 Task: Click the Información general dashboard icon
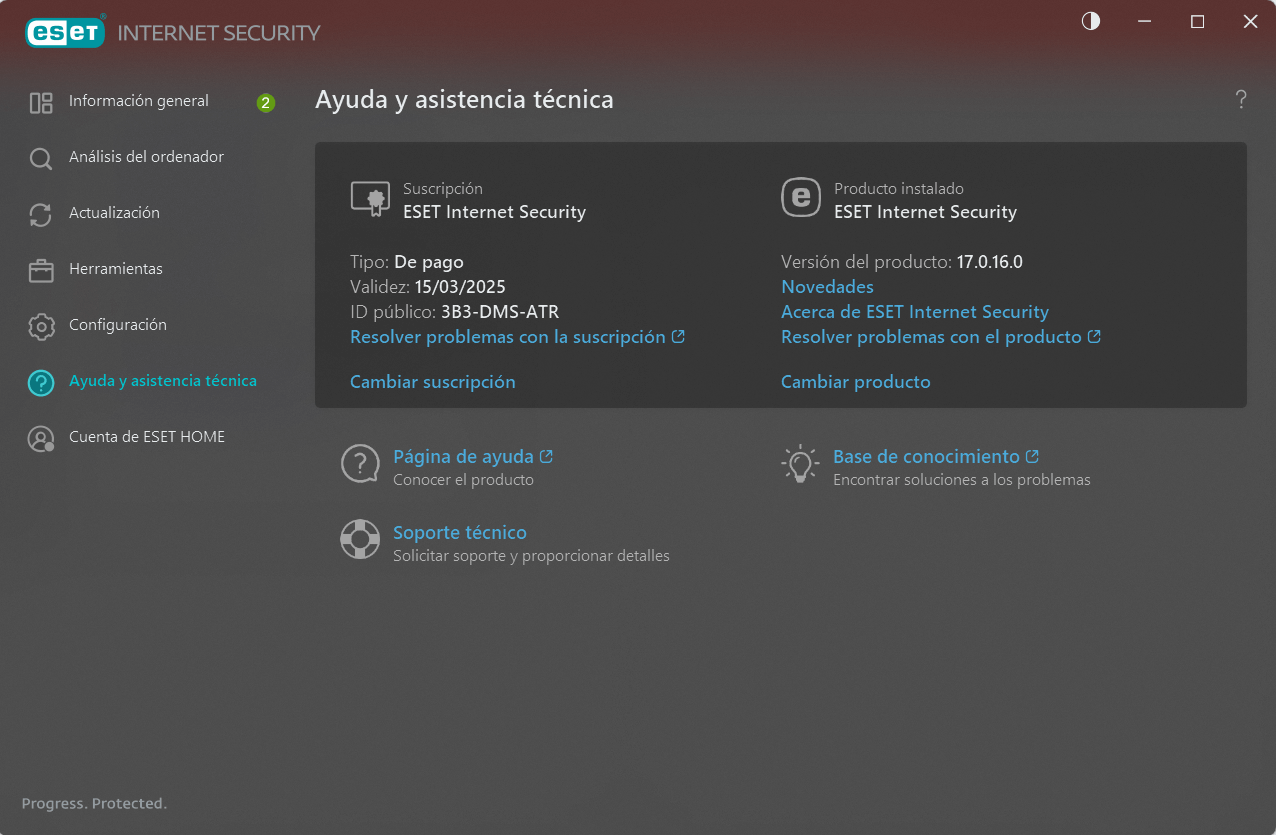tap(41, 102)
